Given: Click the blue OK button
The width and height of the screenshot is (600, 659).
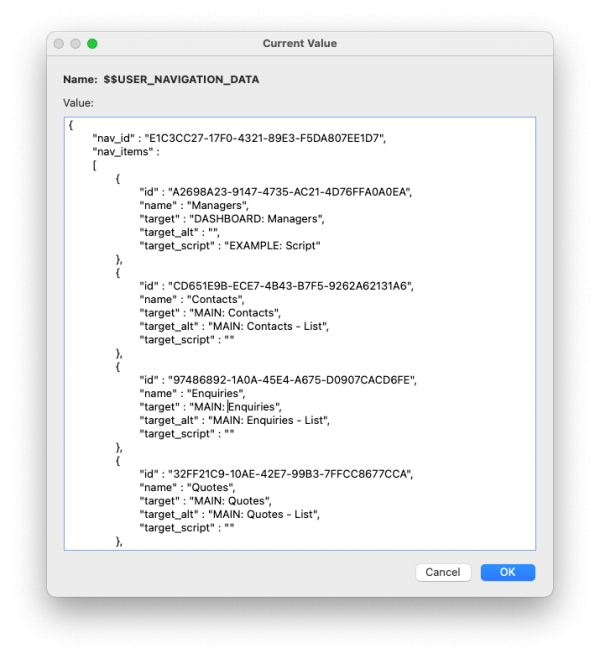Looking at the screenshot, I should pyautogui.click(x=508, y=572).
